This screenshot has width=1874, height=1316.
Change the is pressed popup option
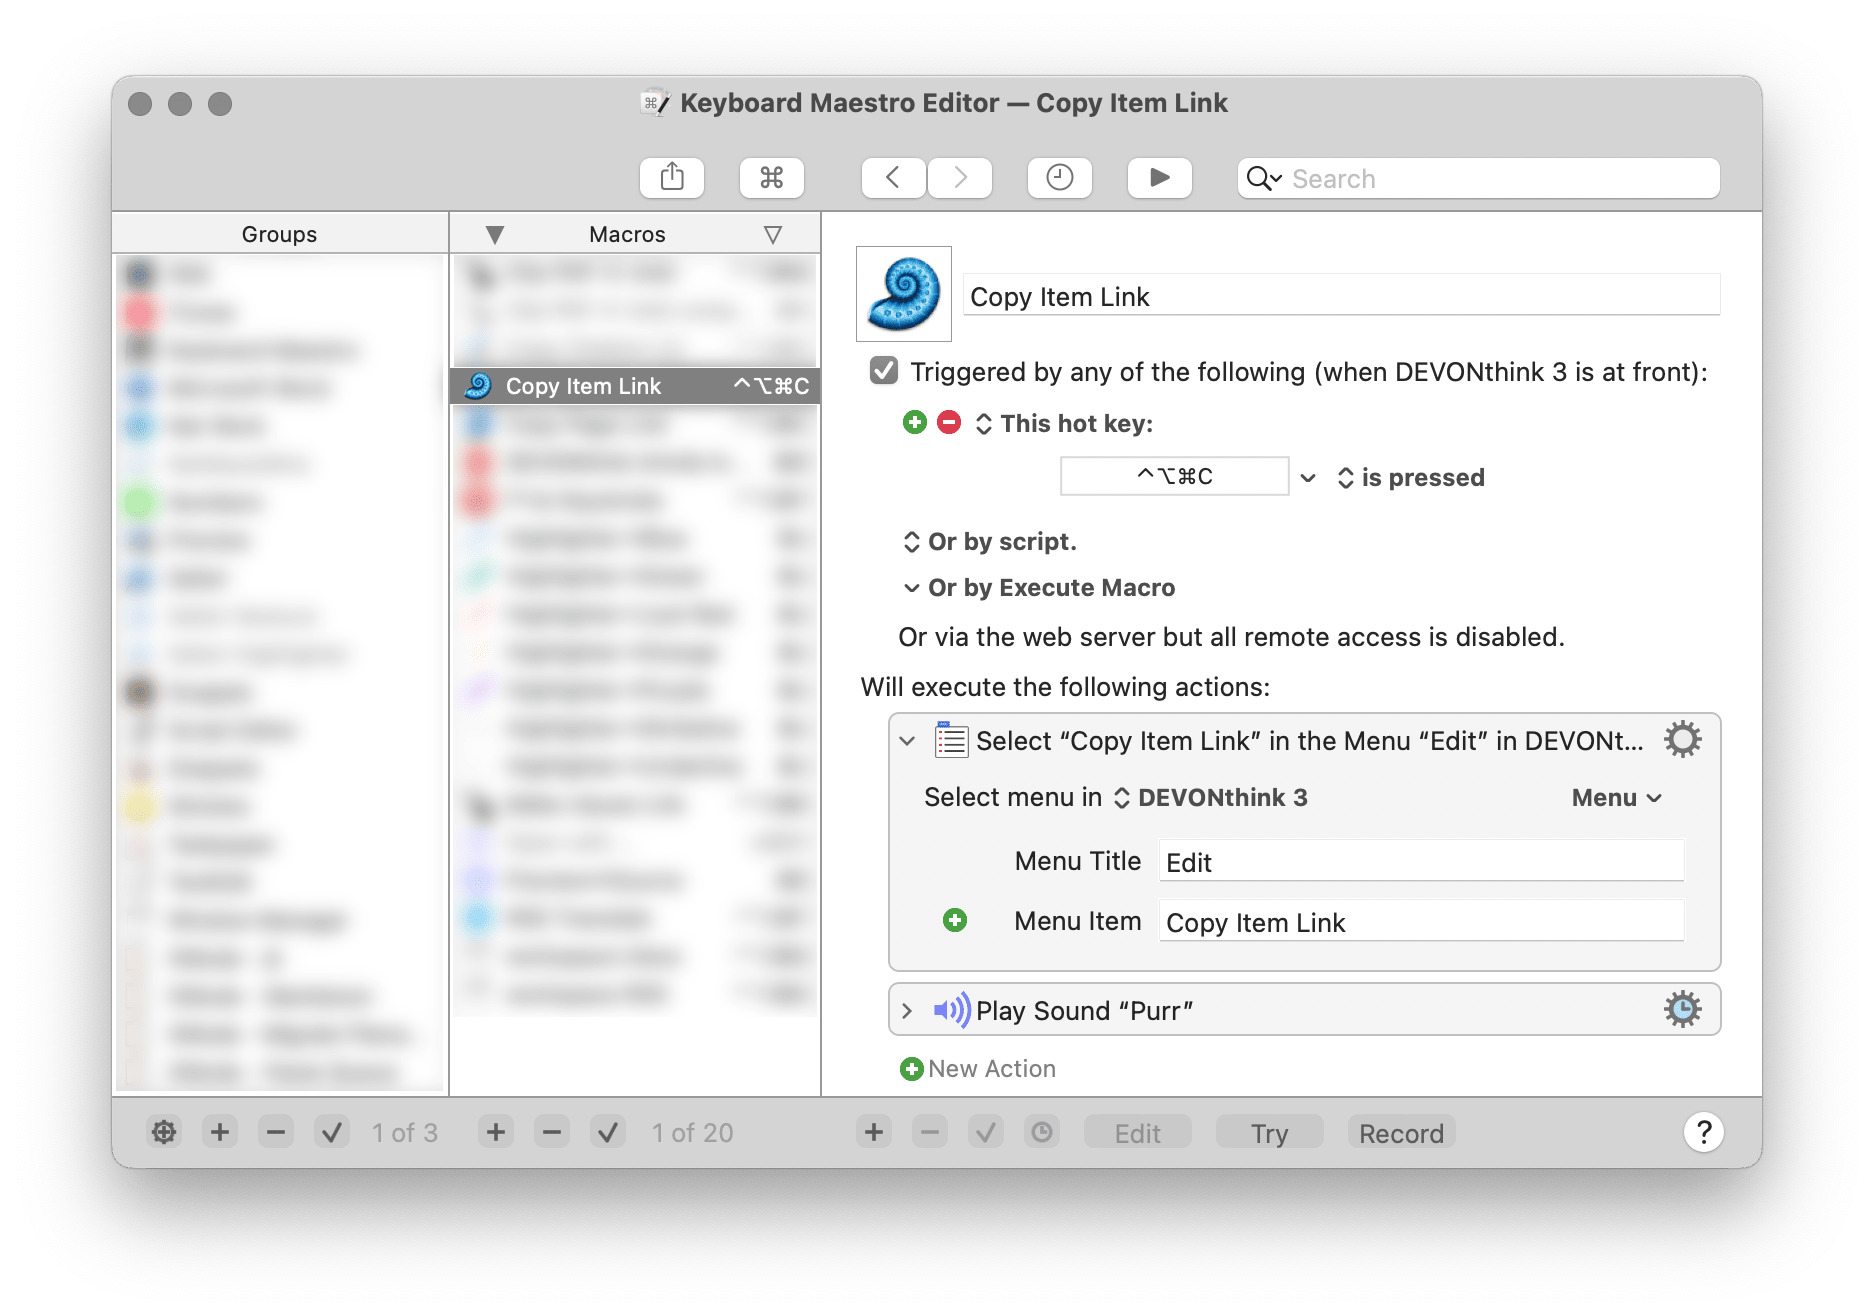pos(1411,478)
